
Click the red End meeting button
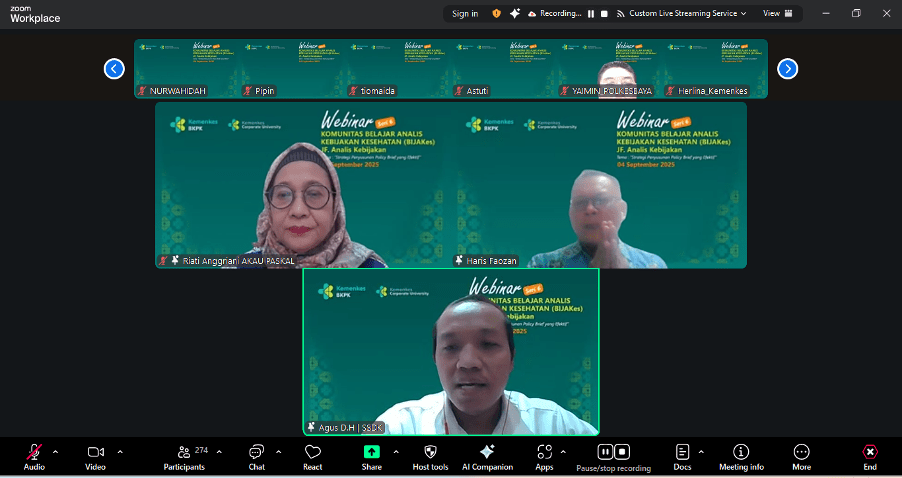coord(870,455)
